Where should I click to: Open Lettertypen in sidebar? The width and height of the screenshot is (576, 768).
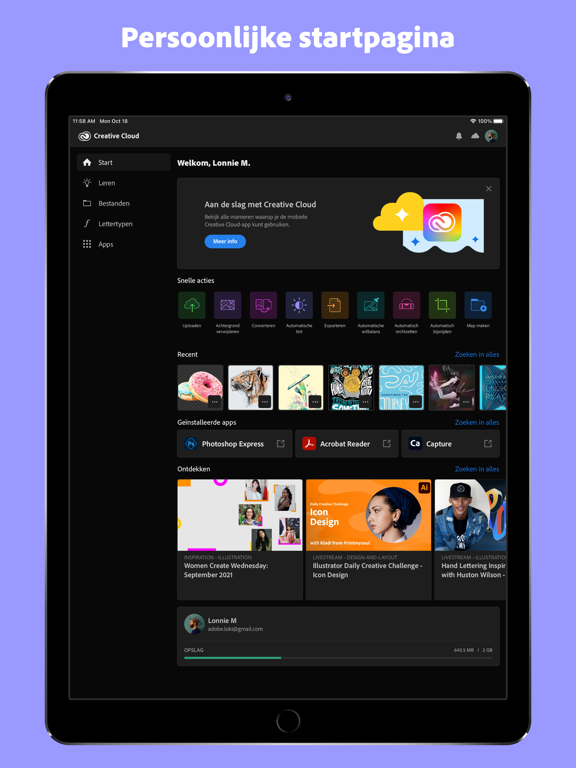pyautogui.click(x=123, y=224)
